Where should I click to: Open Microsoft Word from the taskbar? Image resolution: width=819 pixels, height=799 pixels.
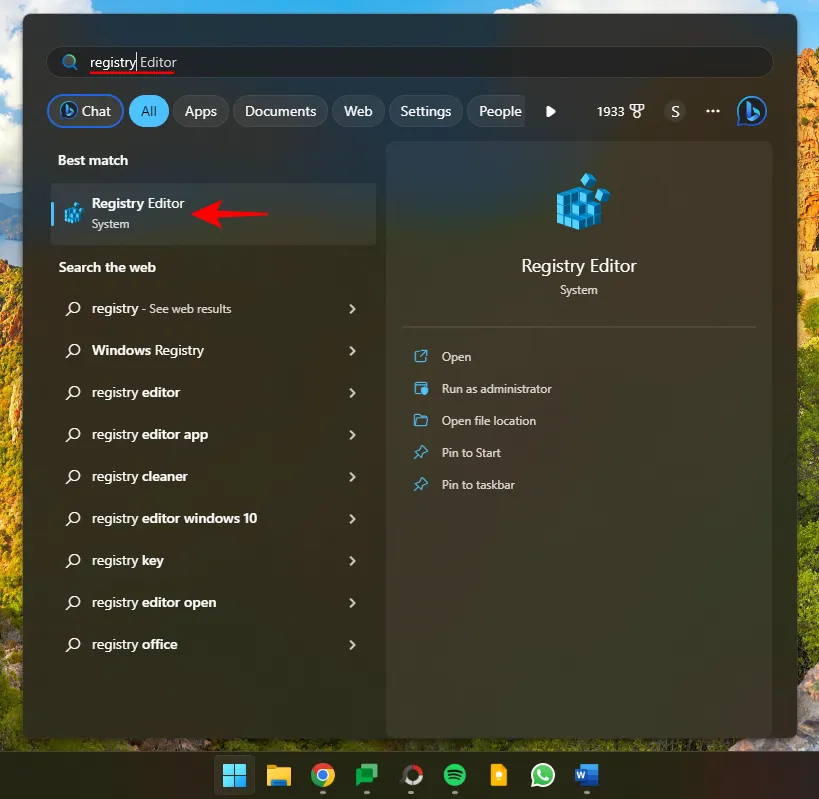(x=587, y=775)
